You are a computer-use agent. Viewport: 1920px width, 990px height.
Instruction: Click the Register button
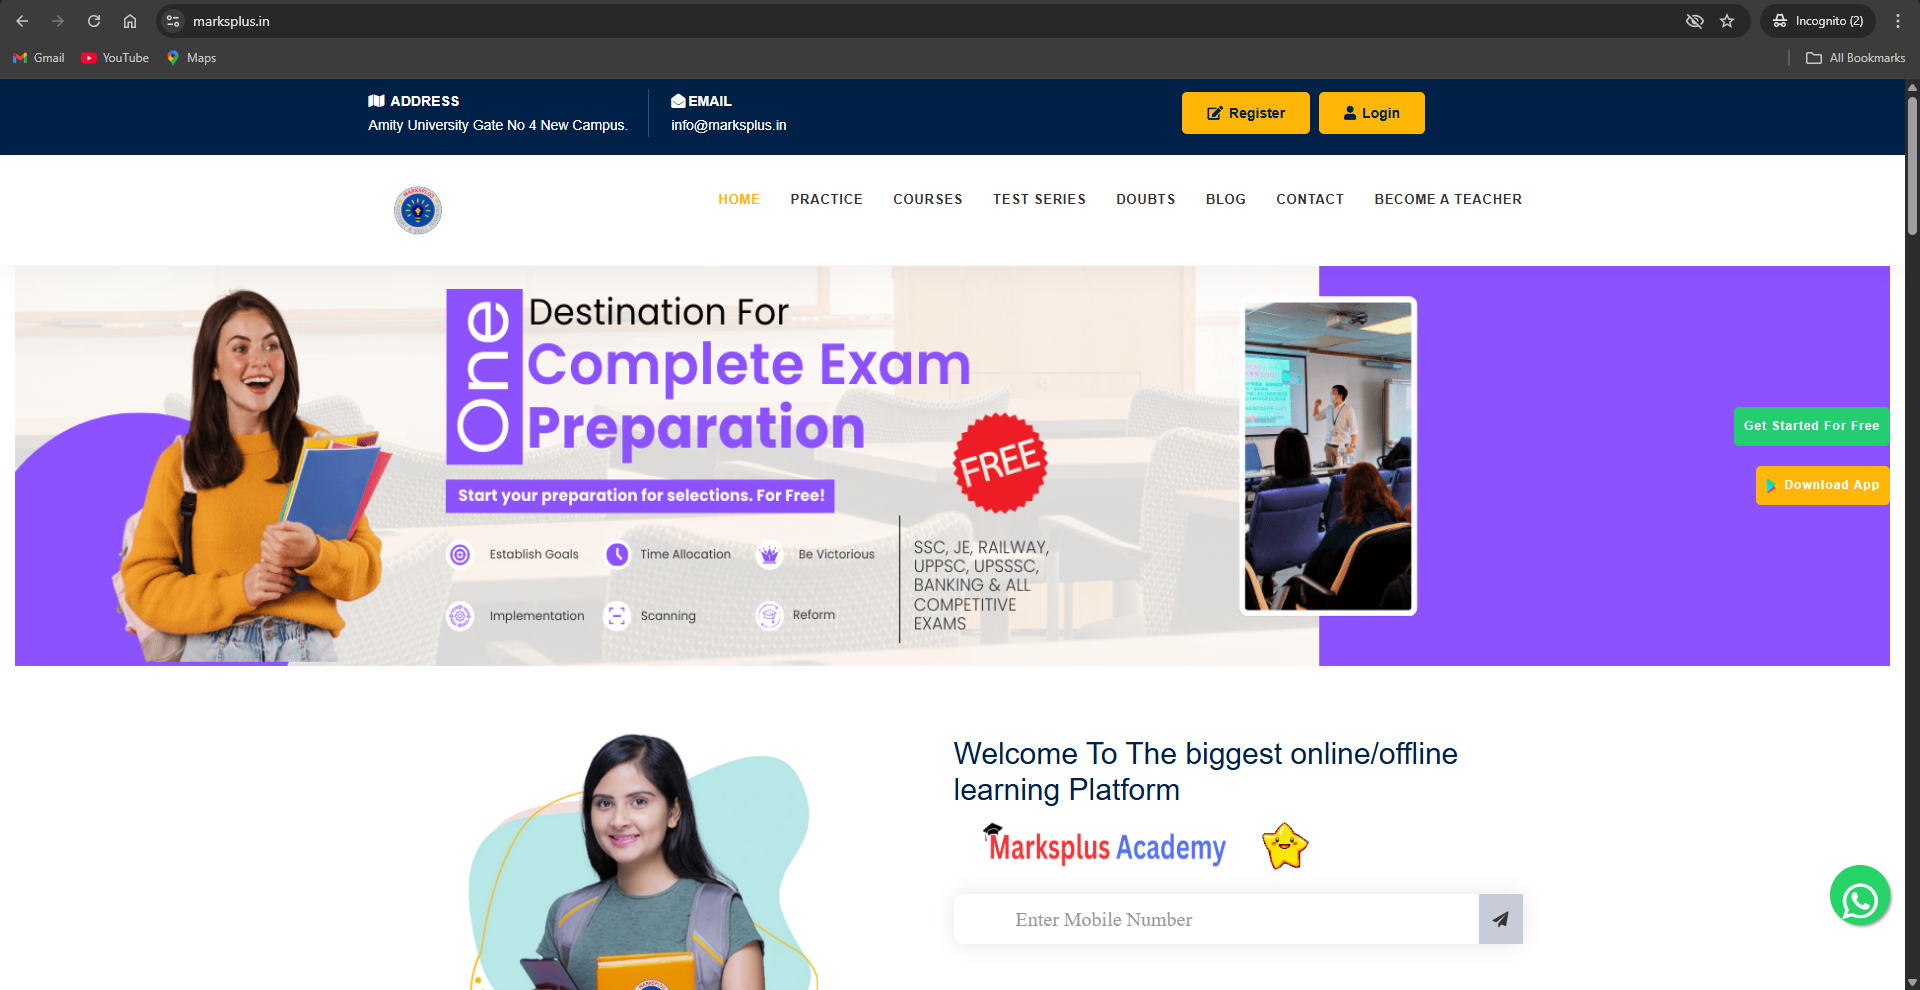[x=1245, y=113]
